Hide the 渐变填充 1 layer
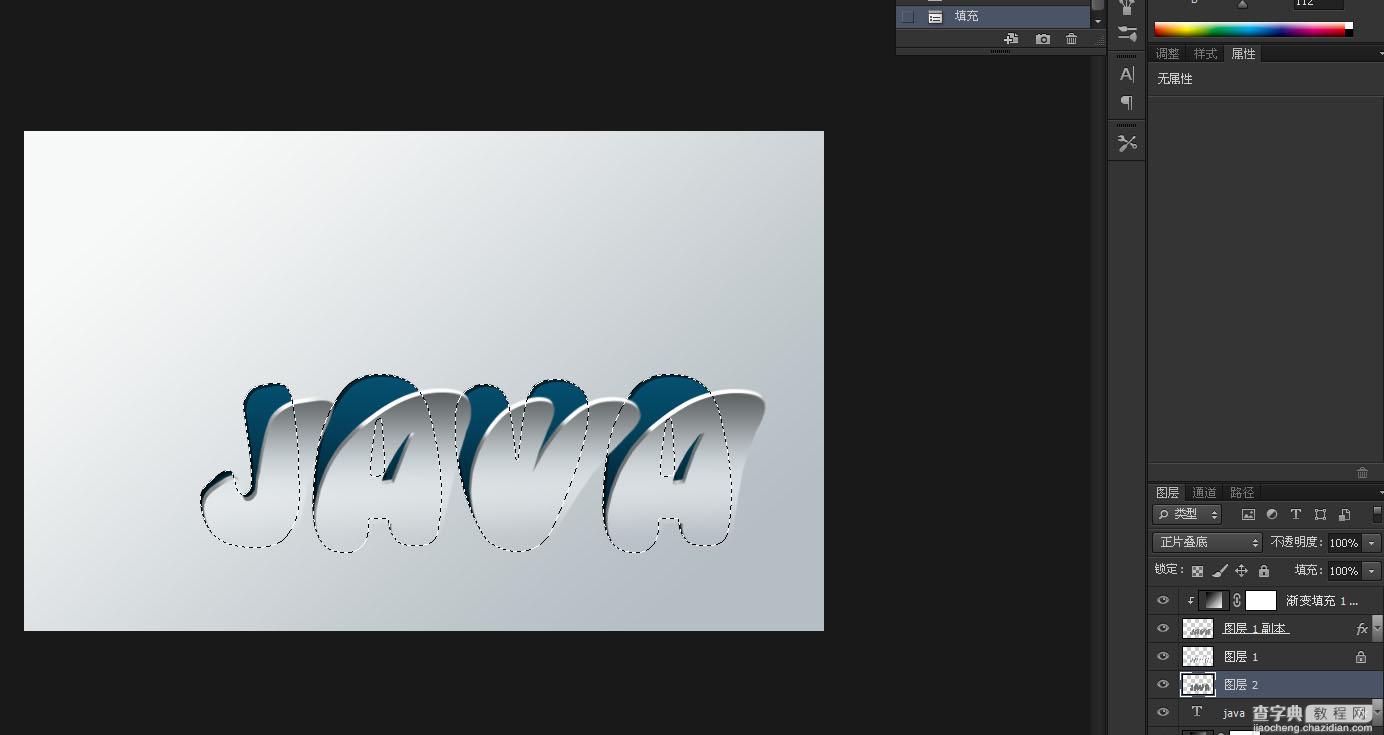The height and width of the screenshot is (735, 1384). pyautogui.click(x=1162, y=600)
